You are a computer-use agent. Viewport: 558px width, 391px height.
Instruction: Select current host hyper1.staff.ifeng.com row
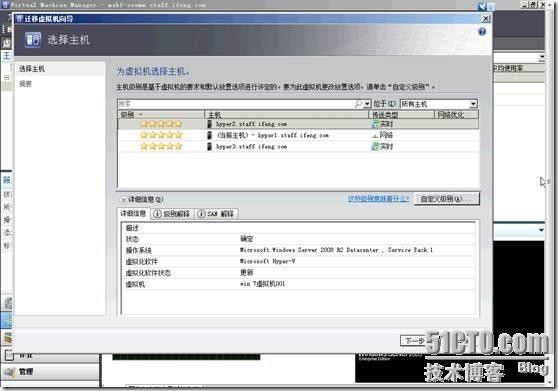click(298, 135)
